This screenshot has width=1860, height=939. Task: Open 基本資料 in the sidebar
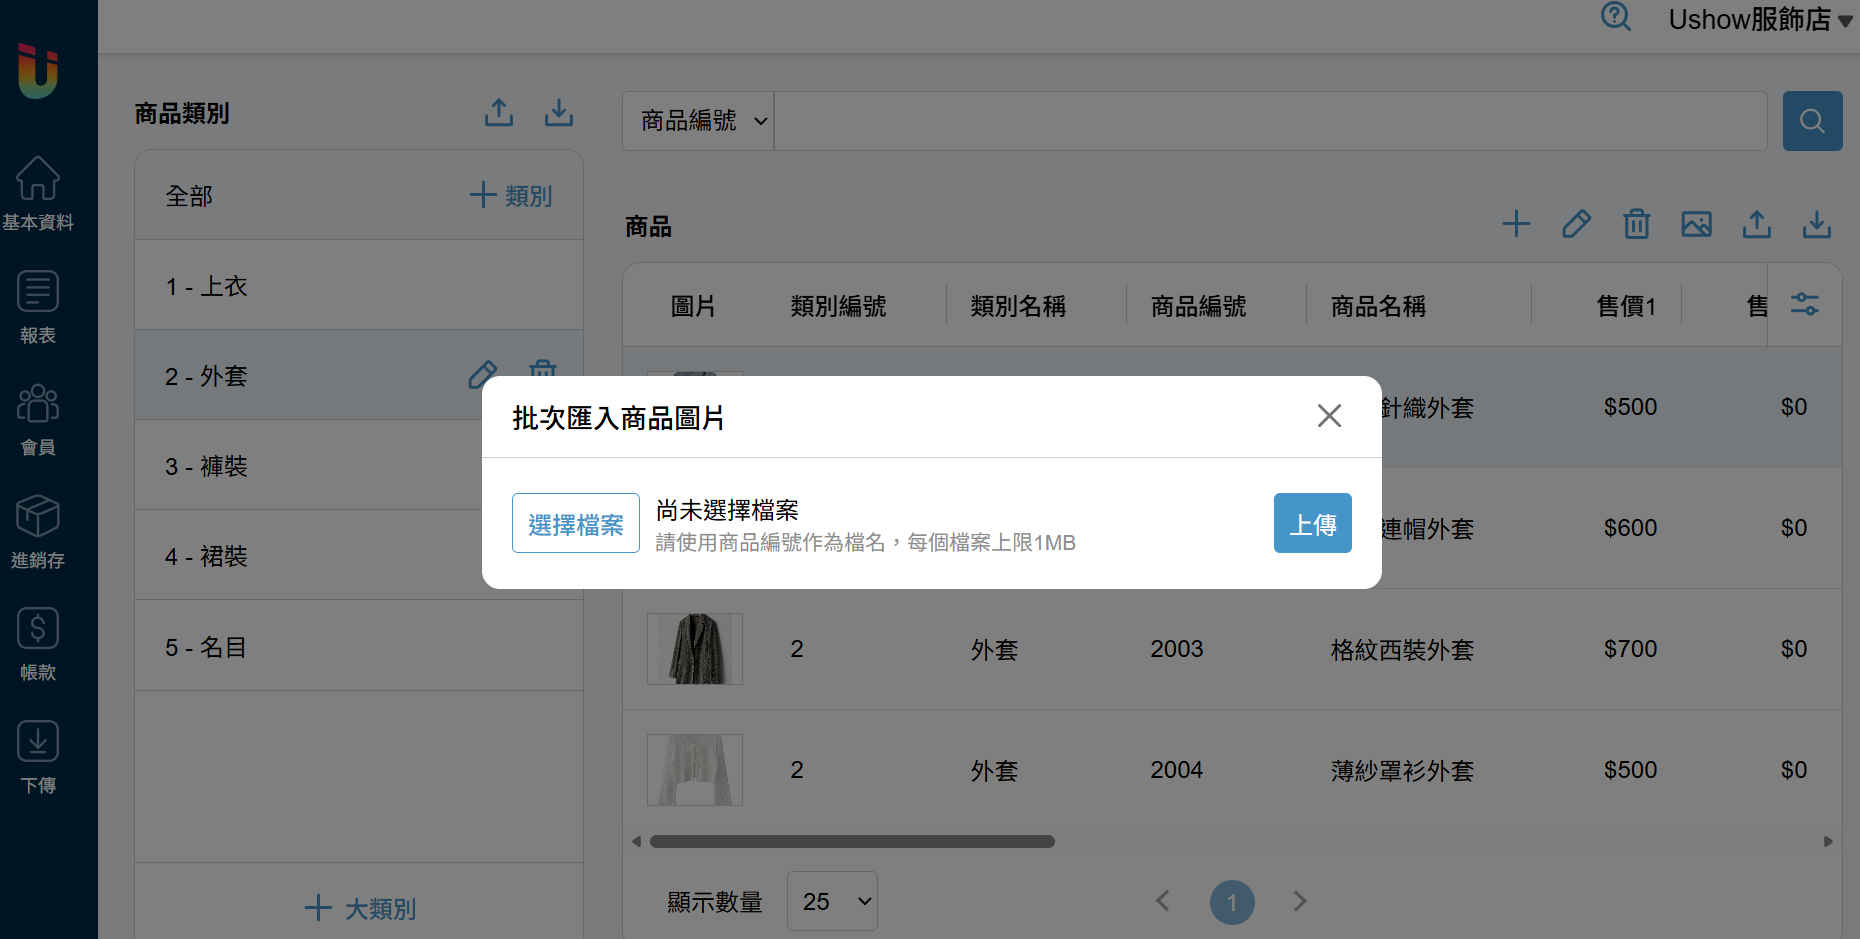click(38, 194)
